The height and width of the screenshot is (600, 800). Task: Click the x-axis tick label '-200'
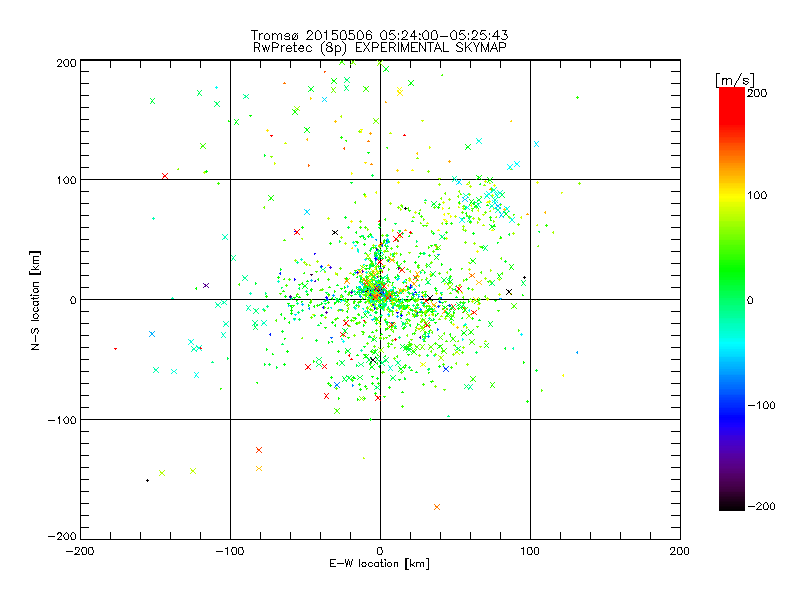(80, 551)
